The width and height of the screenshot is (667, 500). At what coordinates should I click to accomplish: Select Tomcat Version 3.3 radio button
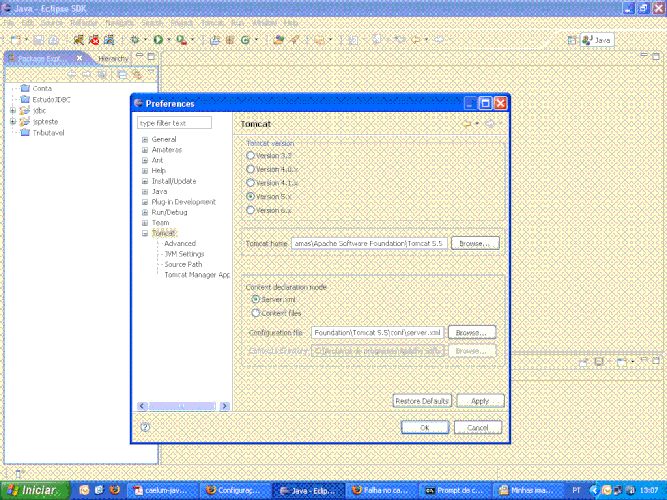pos(251,156)
